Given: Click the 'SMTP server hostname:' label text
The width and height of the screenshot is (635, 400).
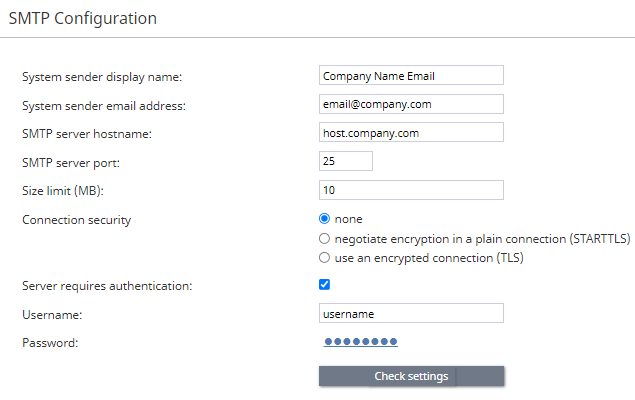Looking at the screenshot, I should point(87,134).
